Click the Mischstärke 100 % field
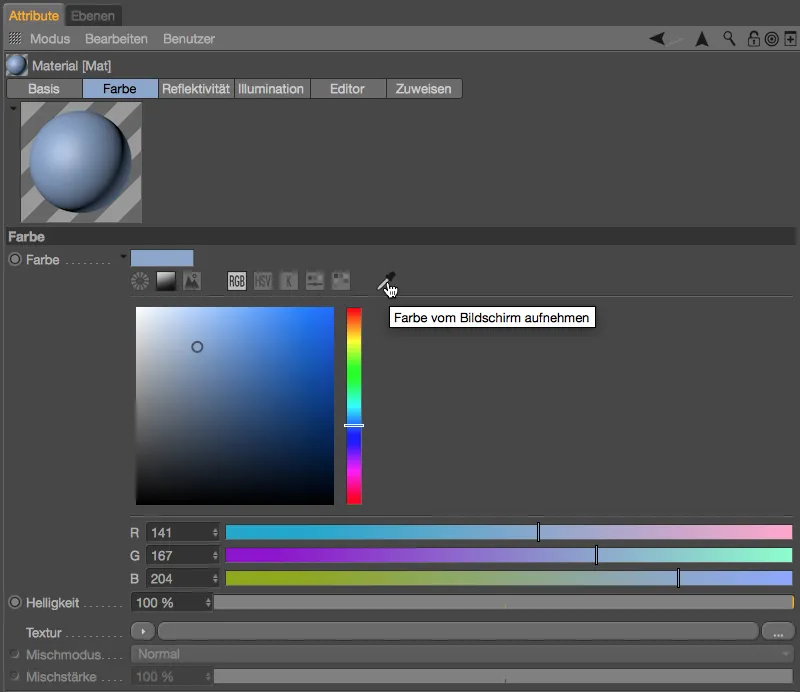The width and height of the screenshot is (800, 692). [168, 677]
